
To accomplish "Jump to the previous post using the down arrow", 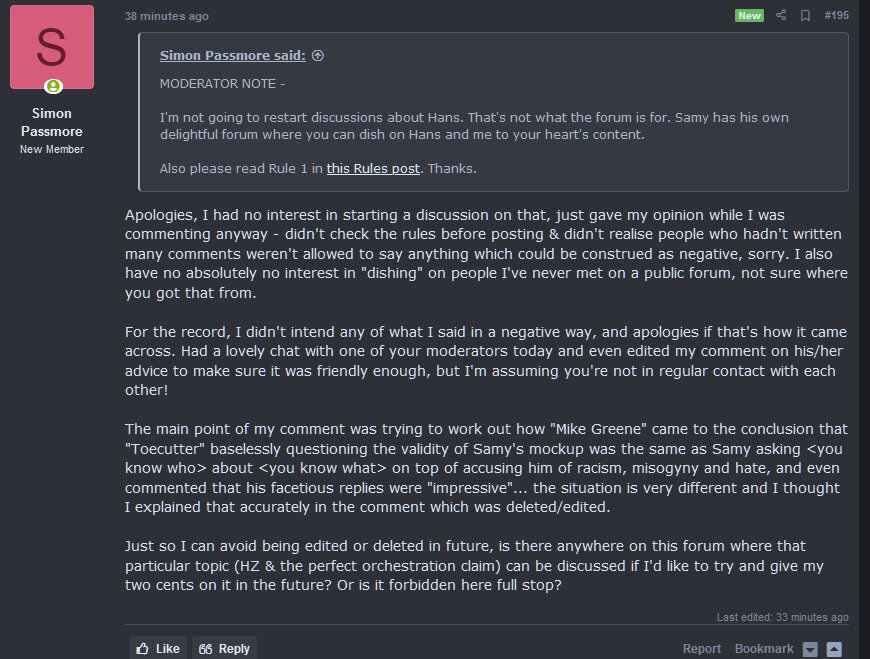I will click(x=811, y=649).
